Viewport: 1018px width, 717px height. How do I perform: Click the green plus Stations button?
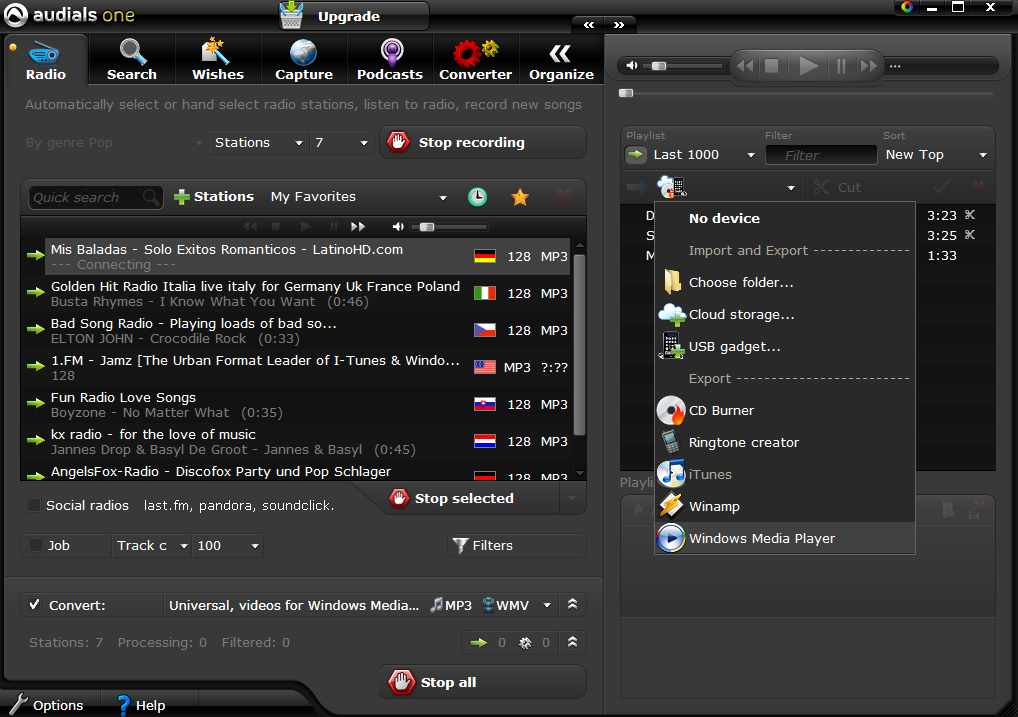coord(214,197)
